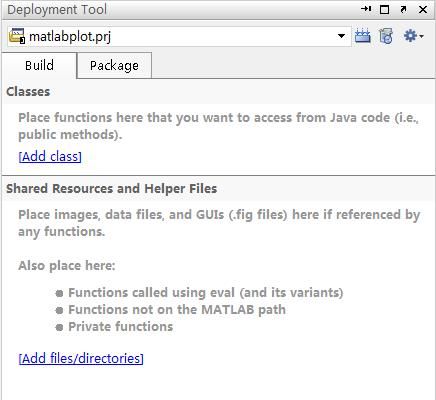Close the Deployment Tool panel
The image size is (436, 400).
coord(423,10)
